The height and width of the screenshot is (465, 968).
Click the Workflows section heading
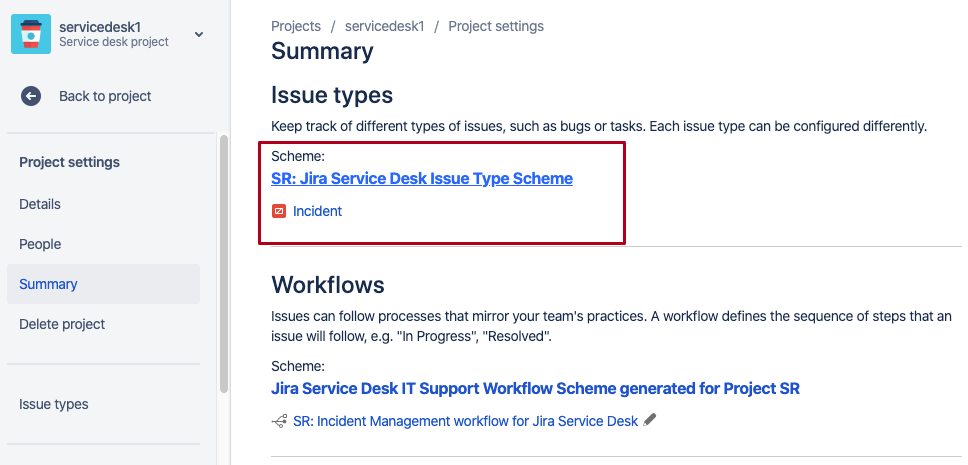tap(328, 285)
